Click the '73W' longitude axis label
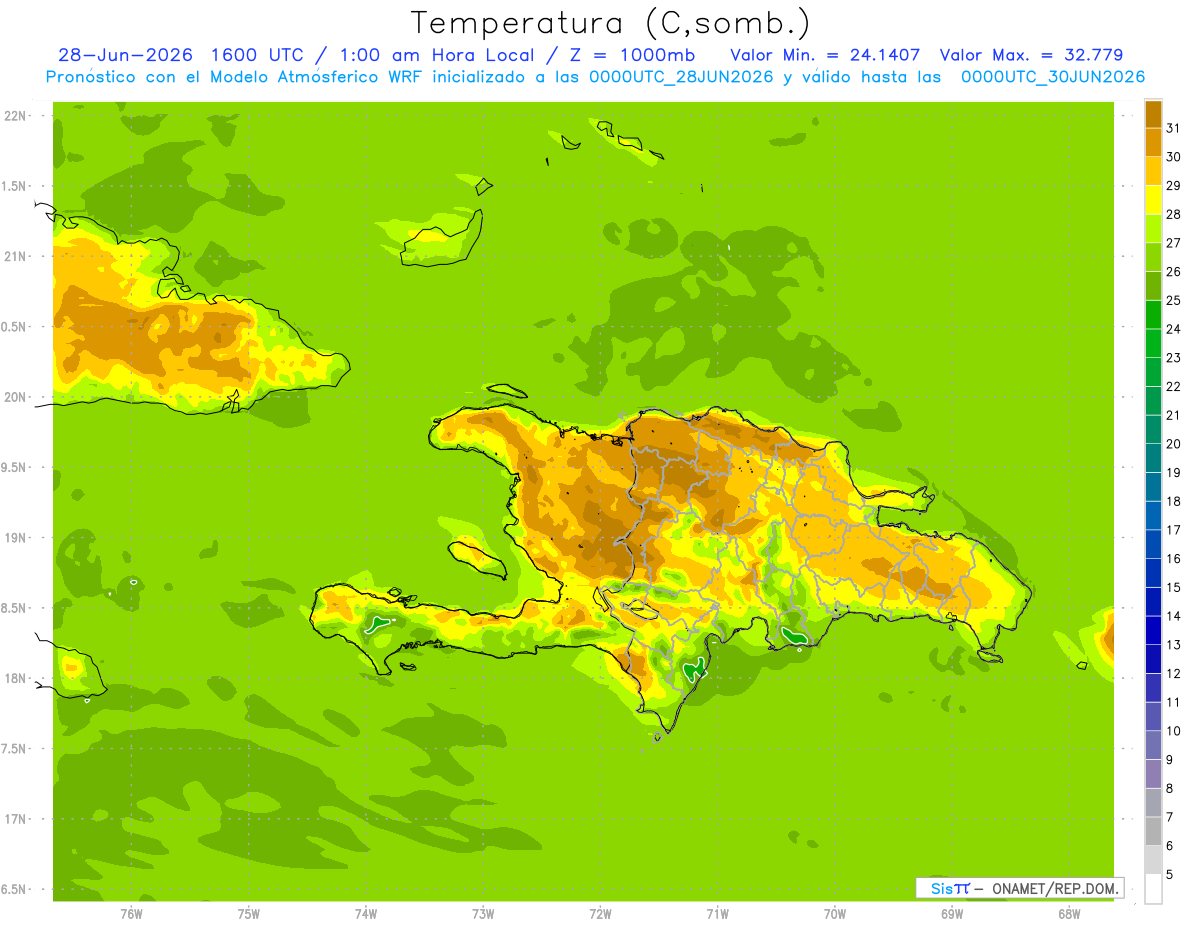 pyautogui.click(x=483, y=914)
